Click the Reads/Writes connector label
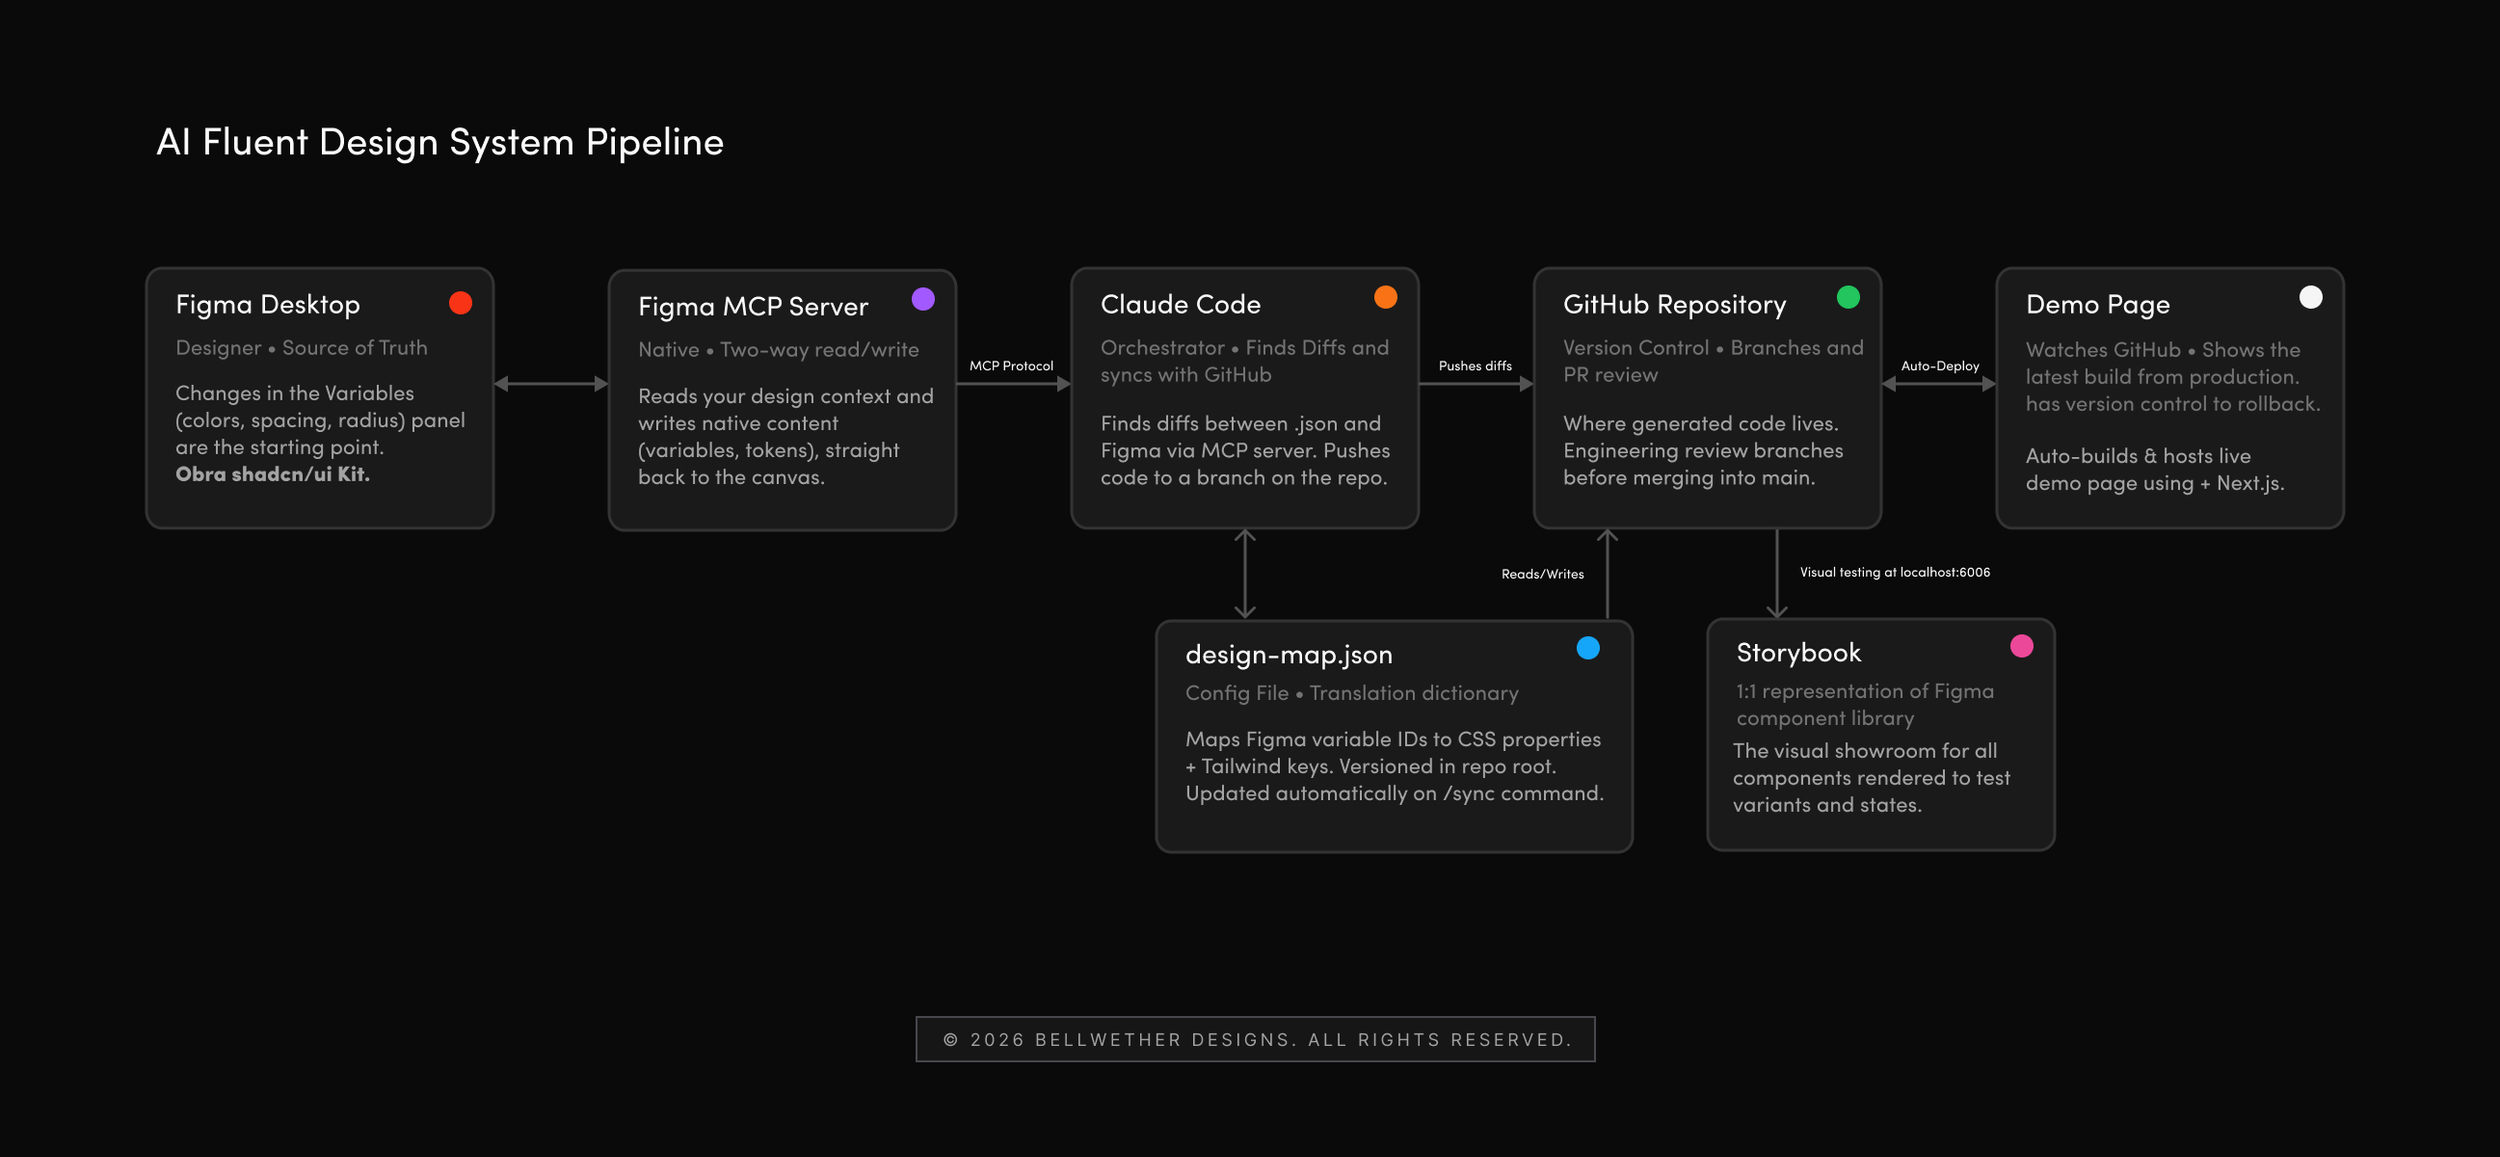2500x1157 pixels. (x=1542, y=574)
